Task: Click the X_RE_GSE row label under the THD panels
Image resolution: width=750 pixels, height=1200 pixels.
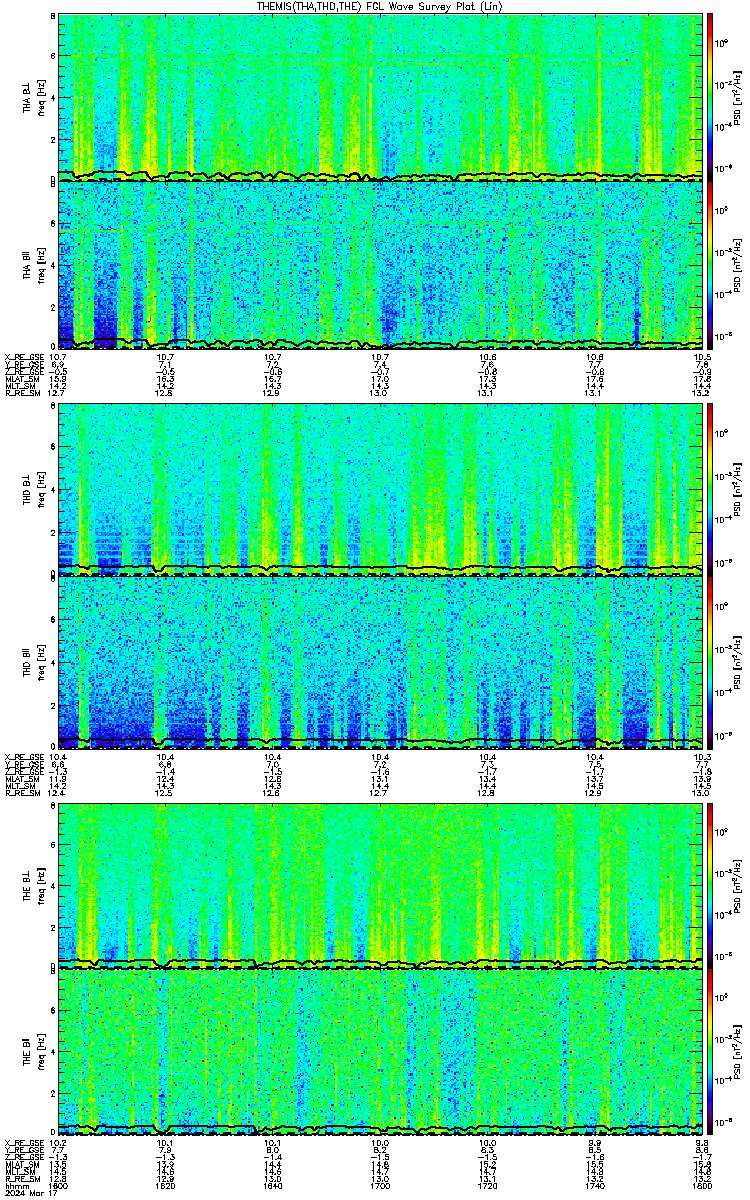Action: pos(23,755)
